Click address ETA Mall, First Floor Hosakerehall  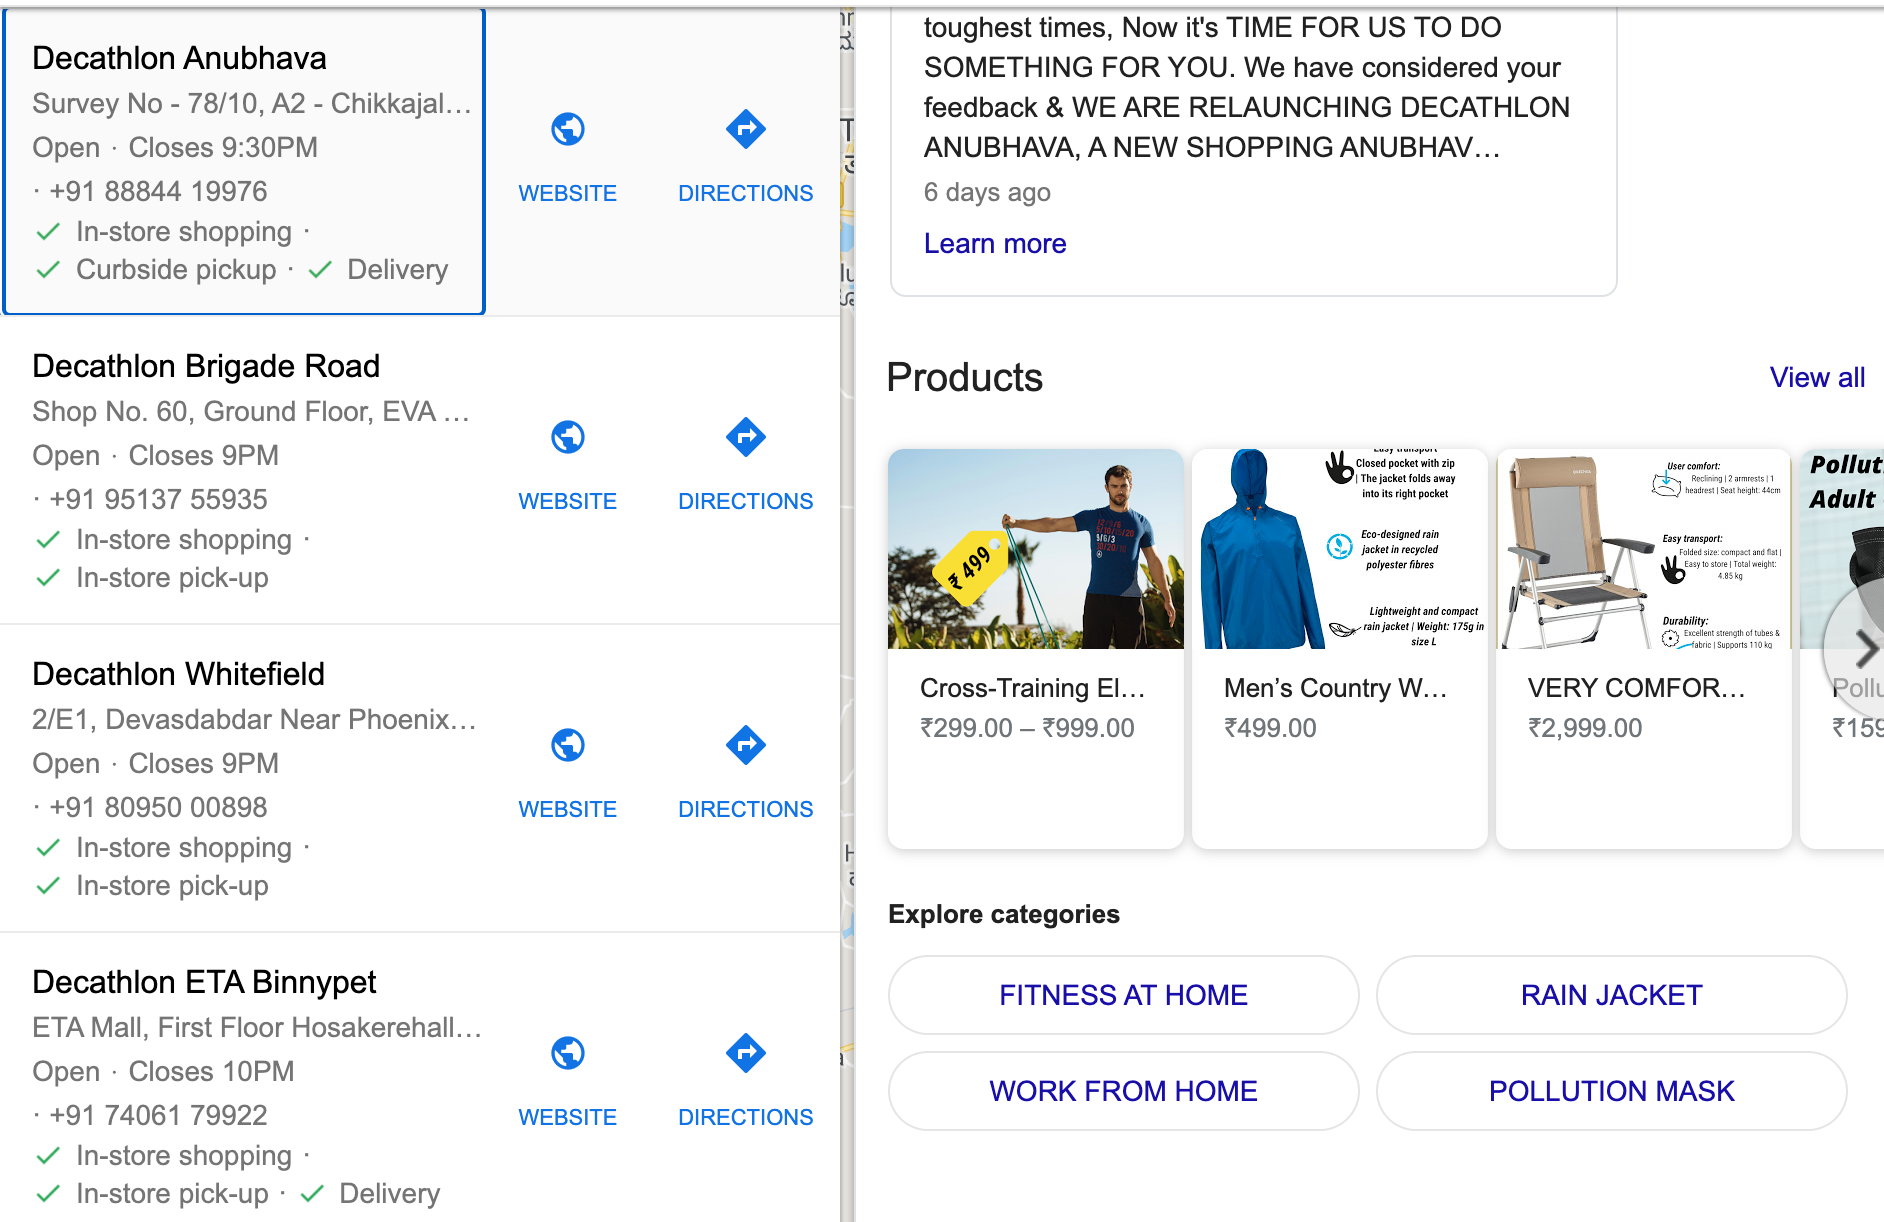(257, 1027)
